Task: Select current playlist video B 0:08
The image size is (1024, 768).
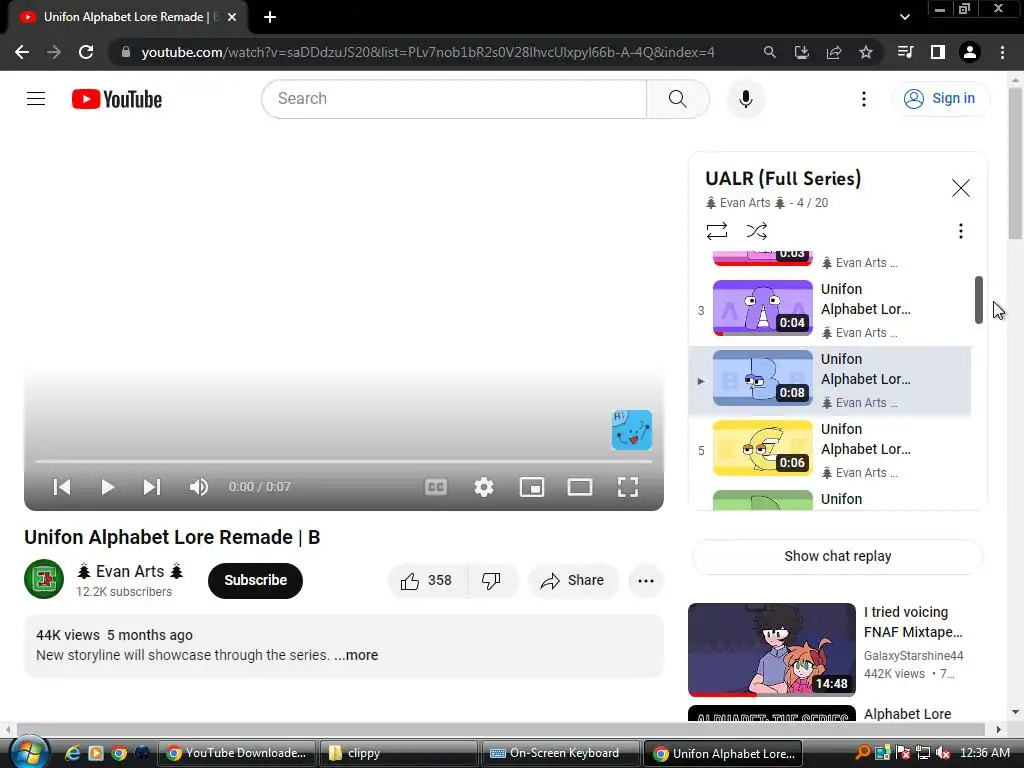Action: [829, 381]
